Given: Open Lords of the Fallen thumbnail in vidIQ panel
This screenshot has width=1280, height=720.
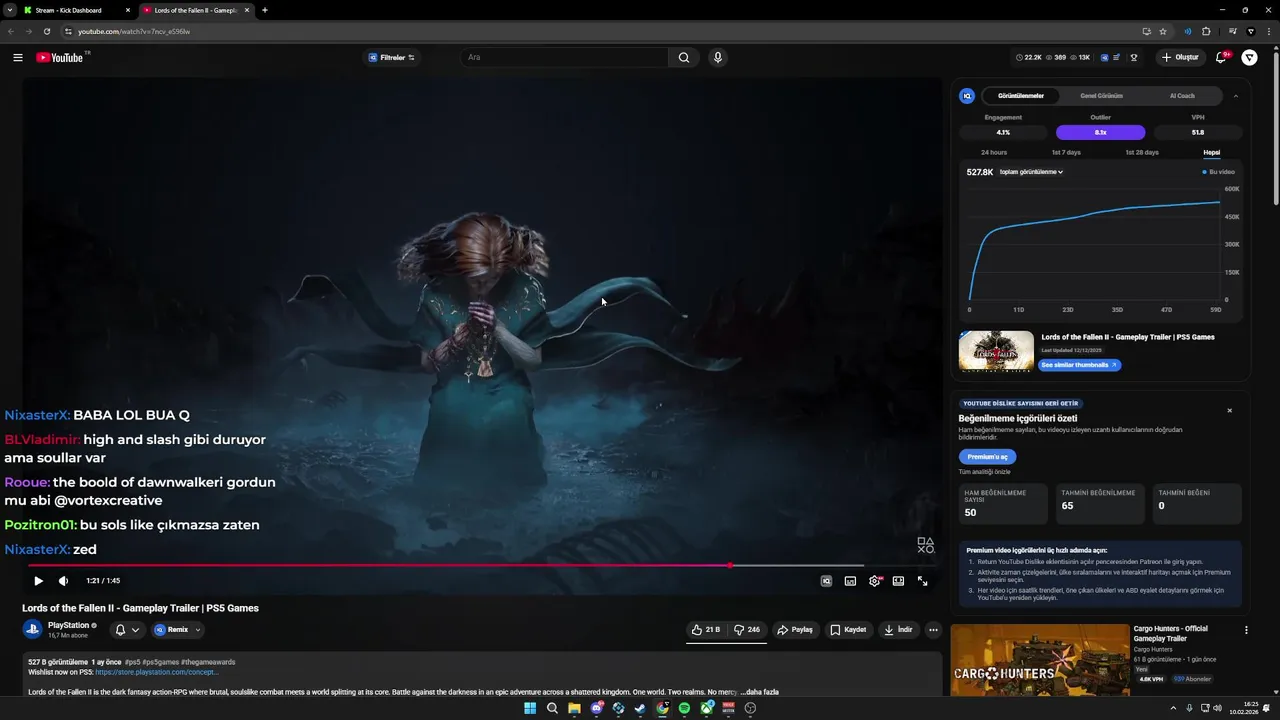Looking at the screenshot, I should pos(996,351).
